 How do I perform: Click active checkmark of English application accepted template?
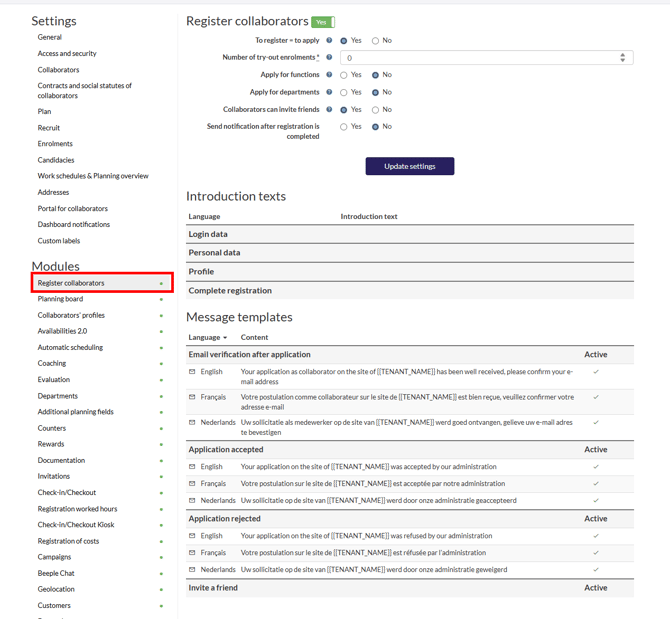tap(596, 467)
